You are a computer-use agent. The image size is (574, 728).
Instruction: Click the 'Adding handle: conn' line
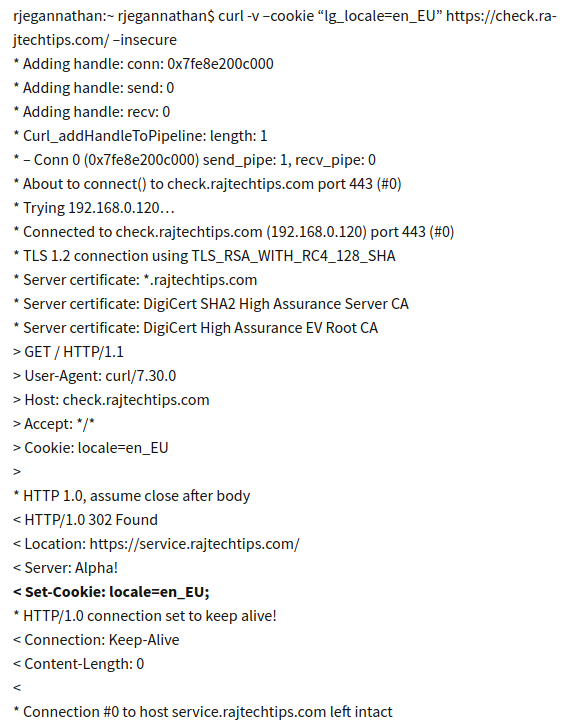pyautogui.click(x=144, y=64)
